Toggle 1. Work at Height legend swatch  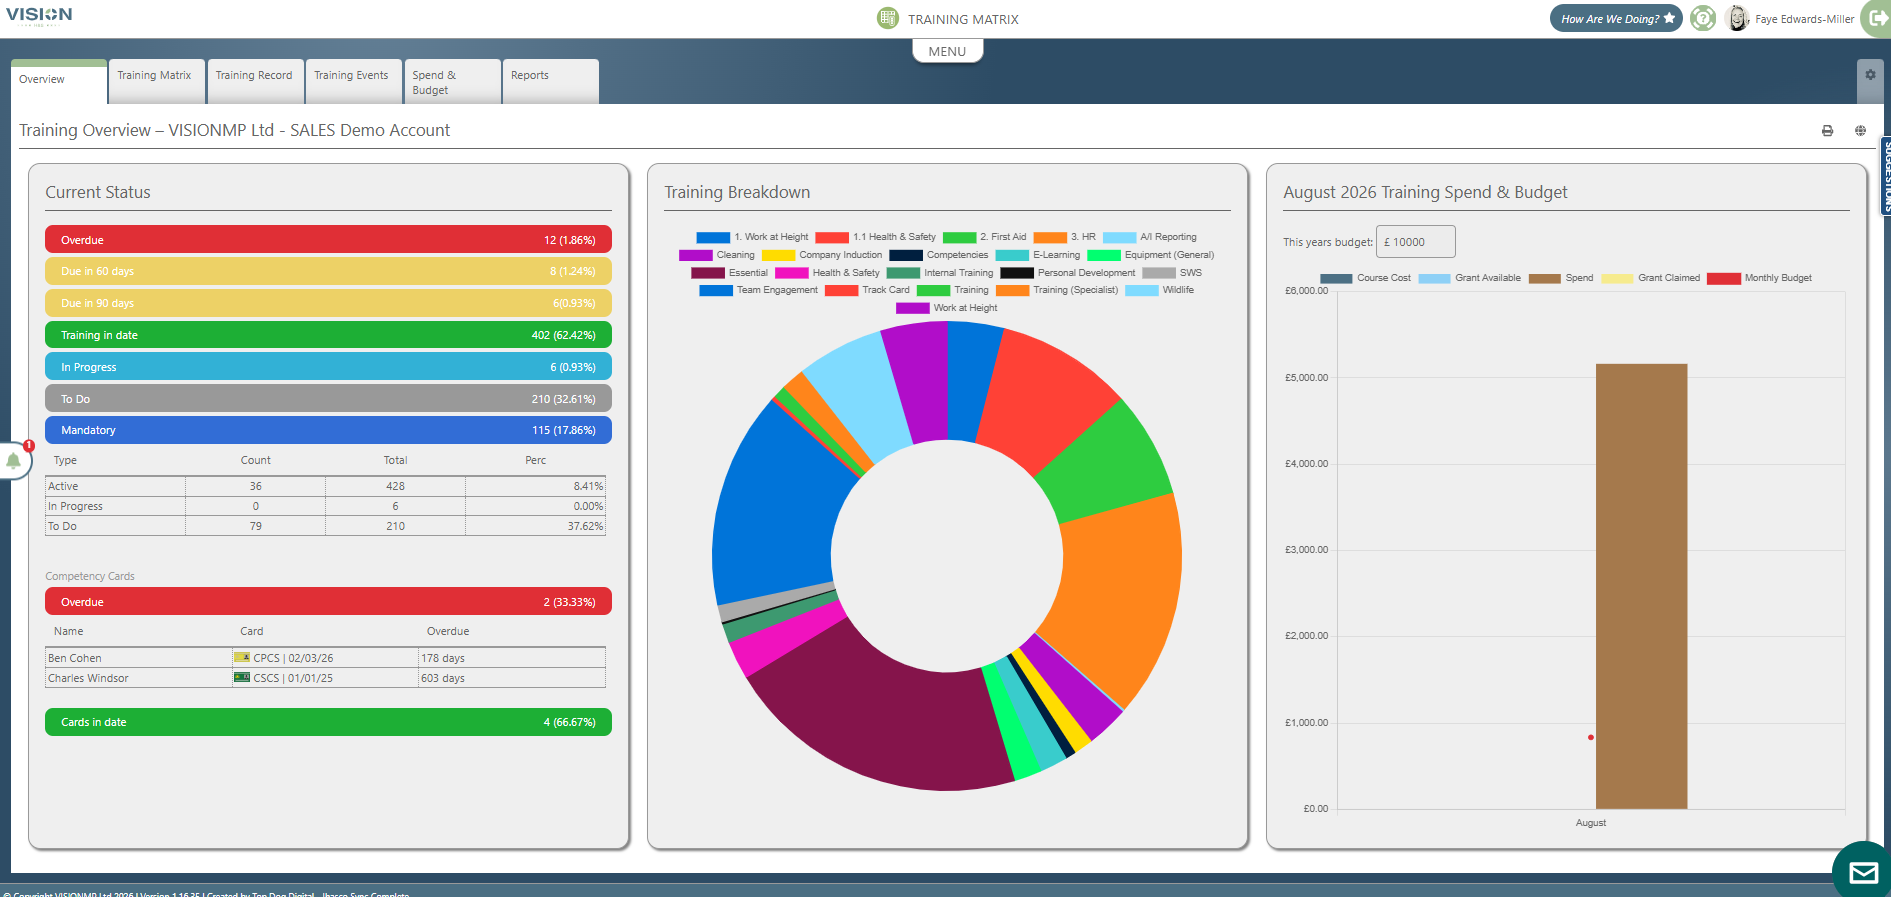[713, 237]
